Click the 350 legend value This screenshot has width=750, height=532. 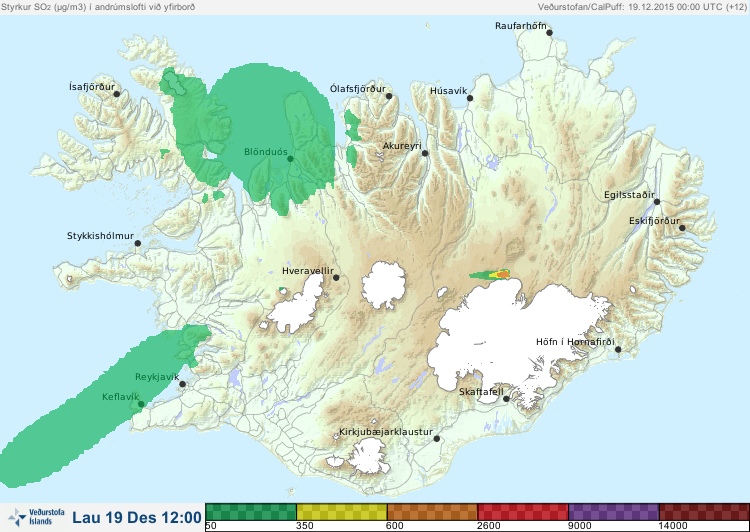pyautogui.click(x=305, y=526)
